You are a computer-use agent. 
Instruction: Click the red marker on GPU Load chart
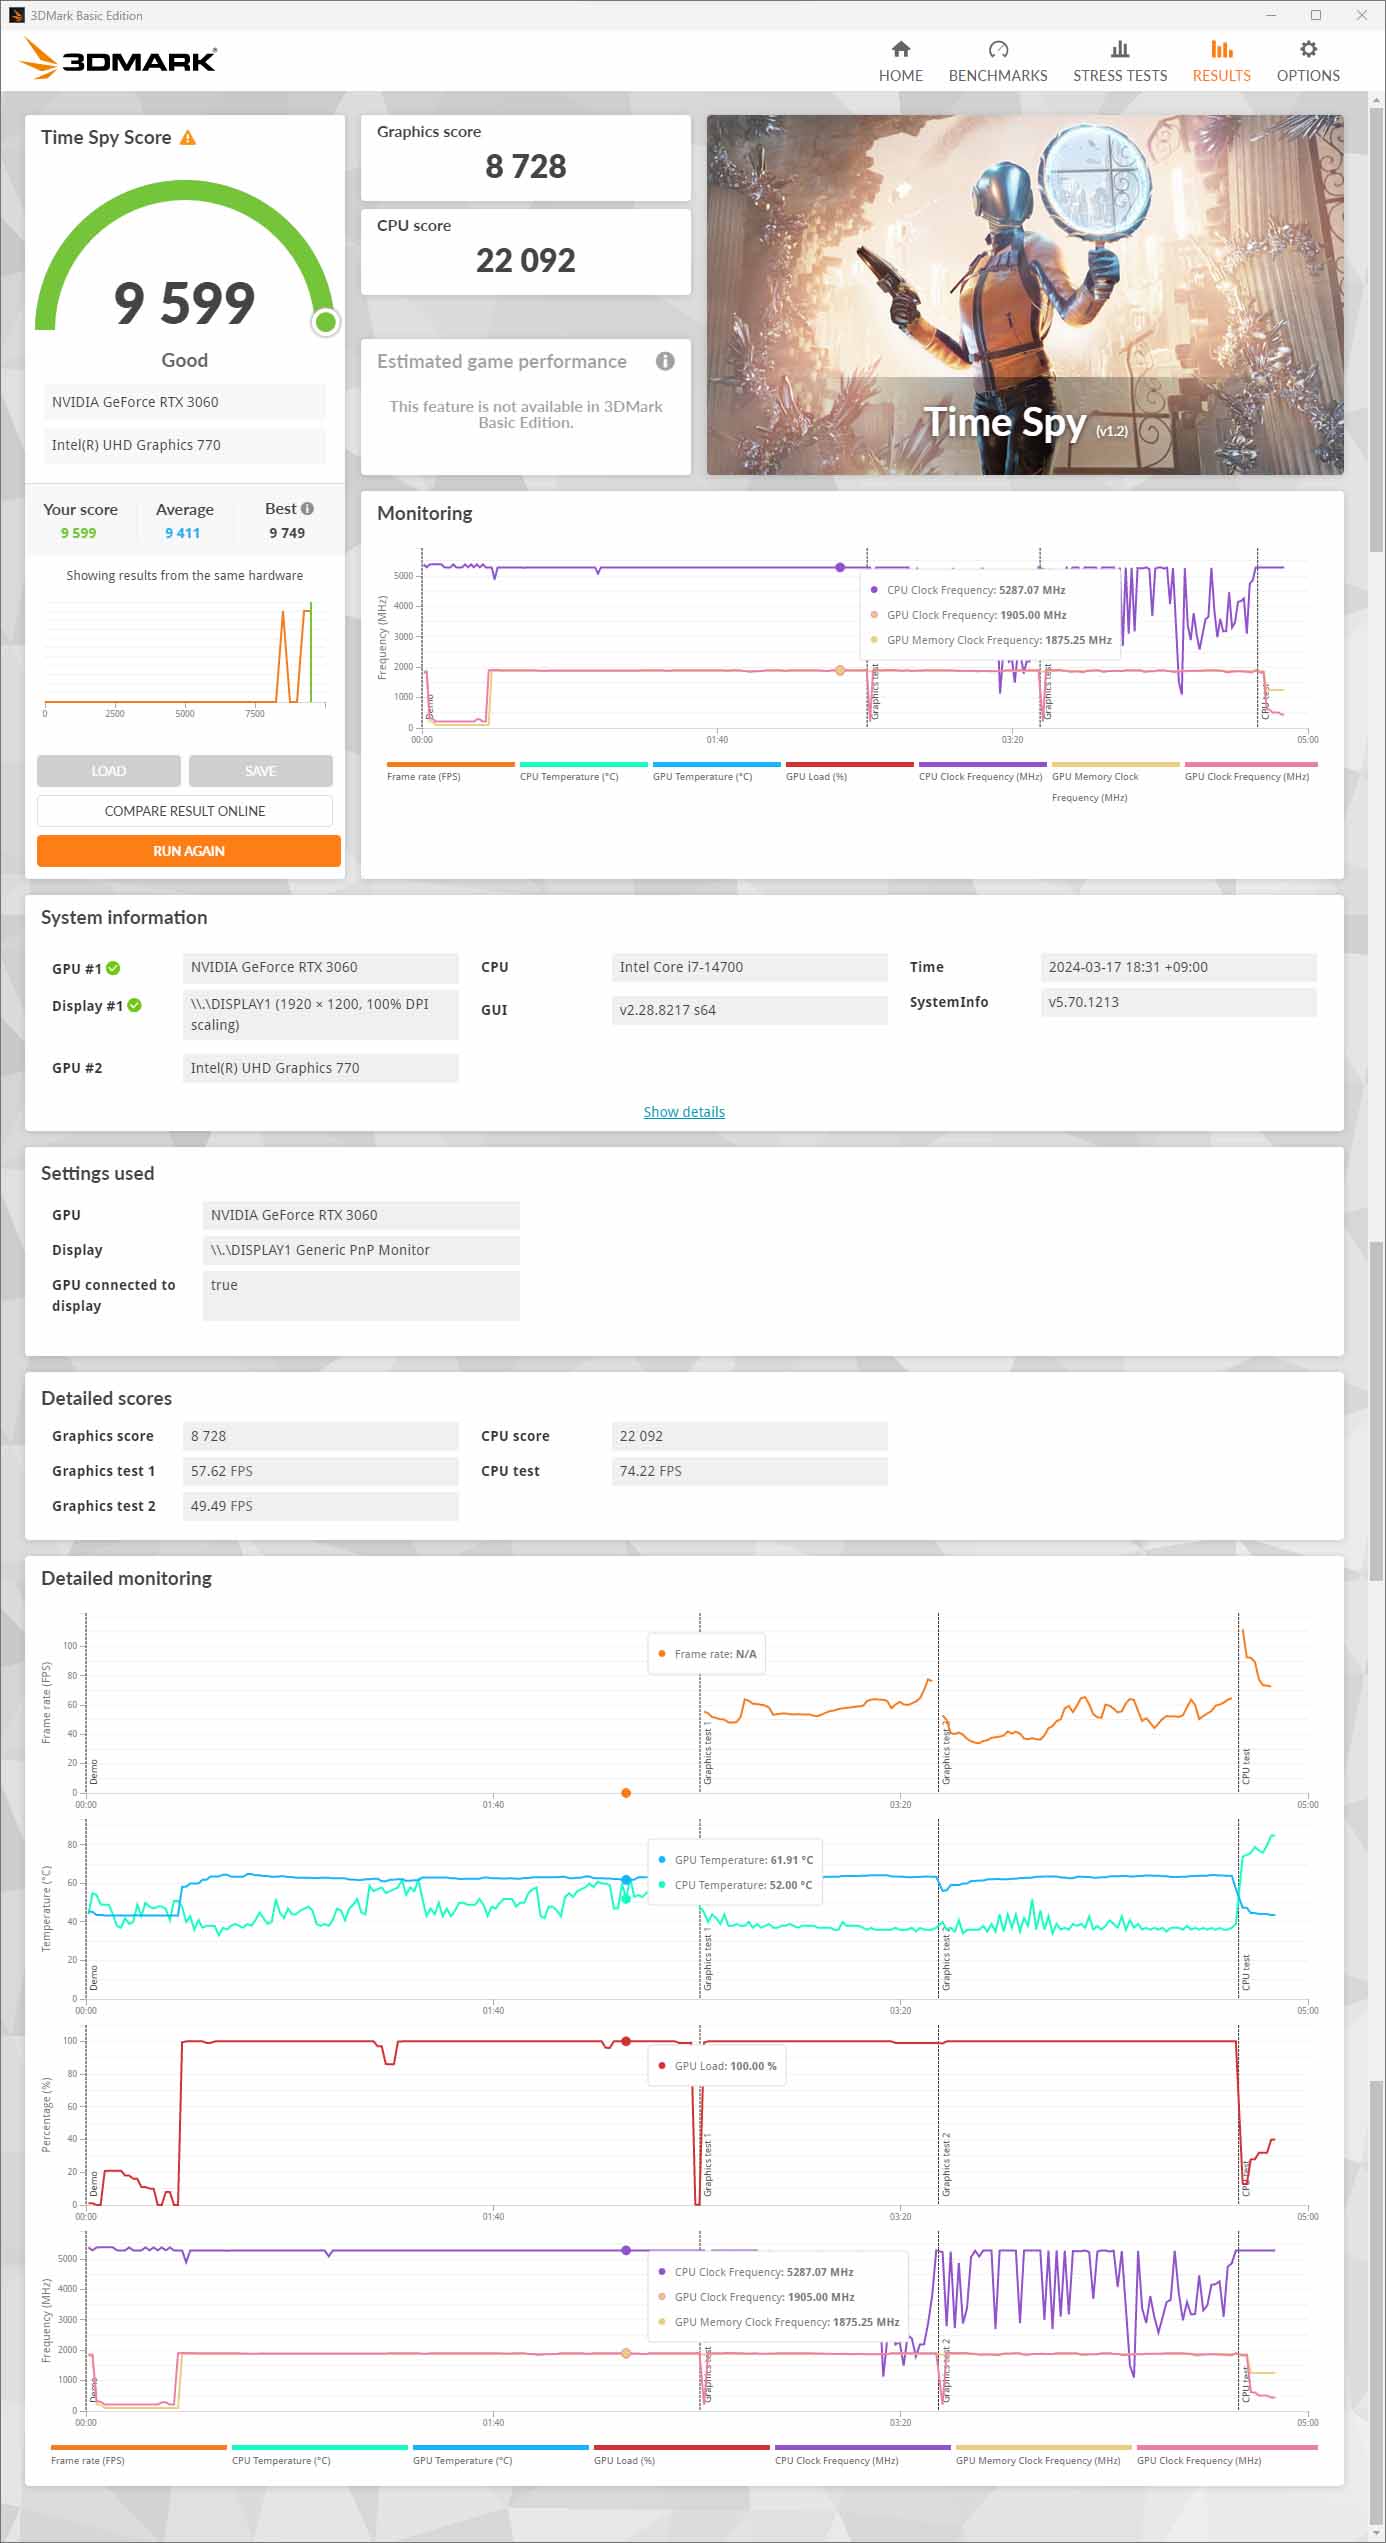pyautogui.click(x=626, y=2041)
